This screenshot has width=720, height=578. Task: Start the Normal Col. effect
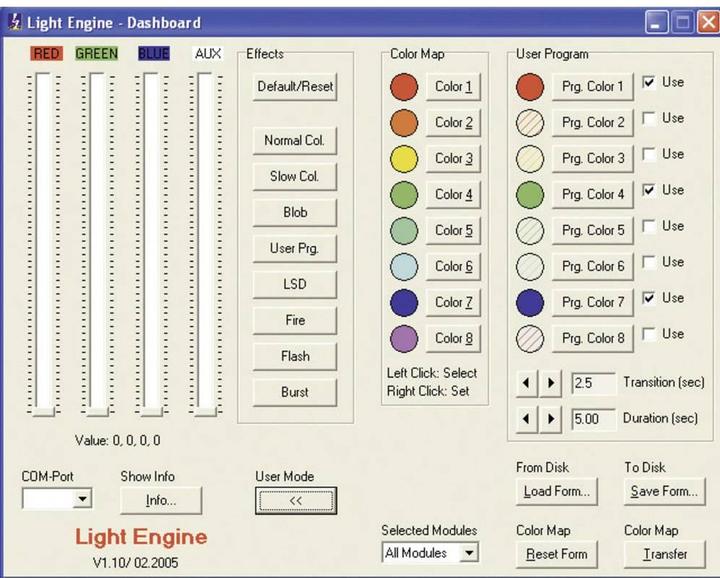tap(295, 140)
